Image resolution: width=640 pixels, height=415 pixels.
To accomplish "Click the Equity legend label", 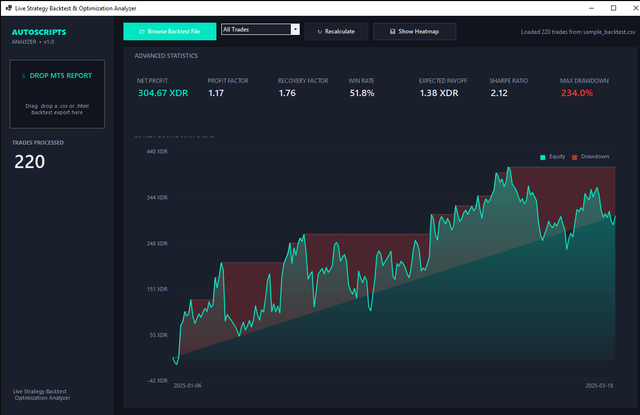I will pos(557,157).
